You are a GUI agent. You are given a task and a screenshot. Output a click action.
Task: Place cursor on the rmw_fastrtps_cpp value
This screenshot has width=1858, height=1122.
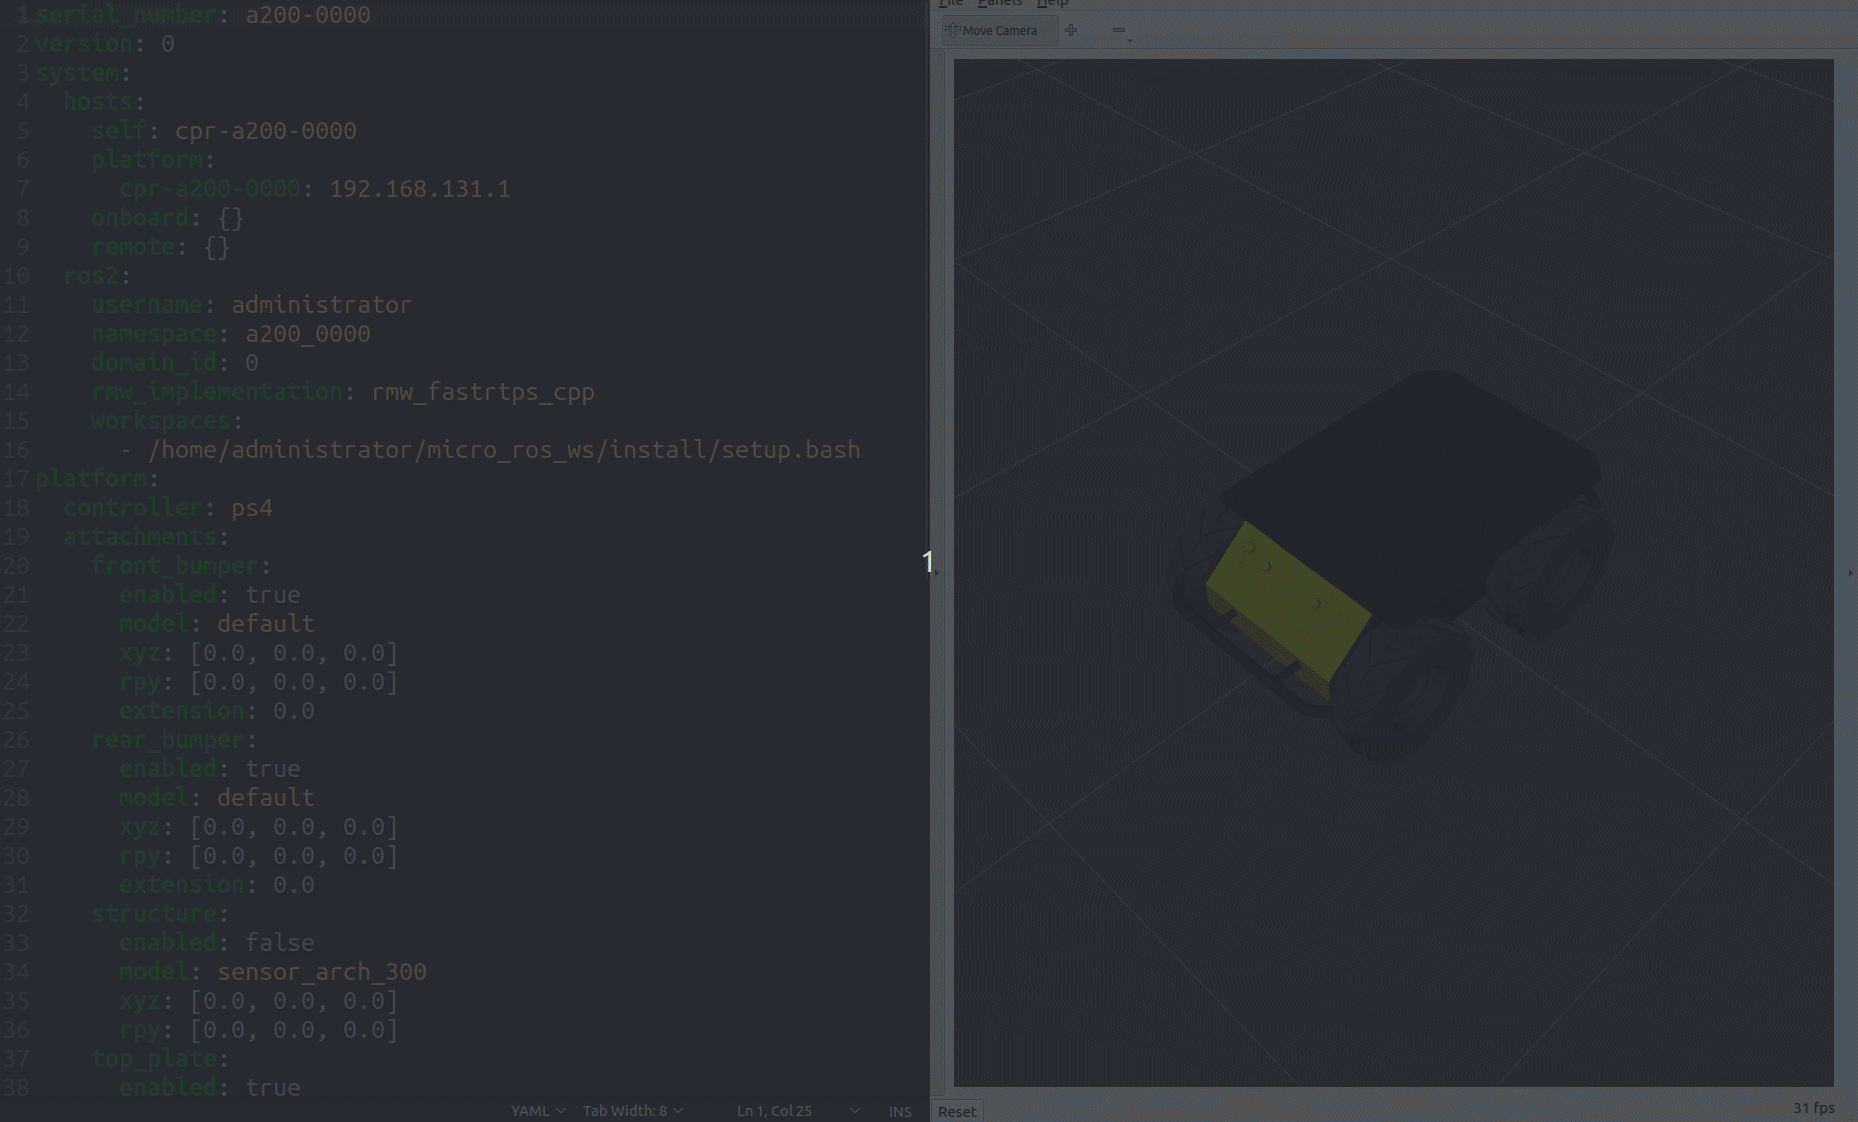click(482, 392)
